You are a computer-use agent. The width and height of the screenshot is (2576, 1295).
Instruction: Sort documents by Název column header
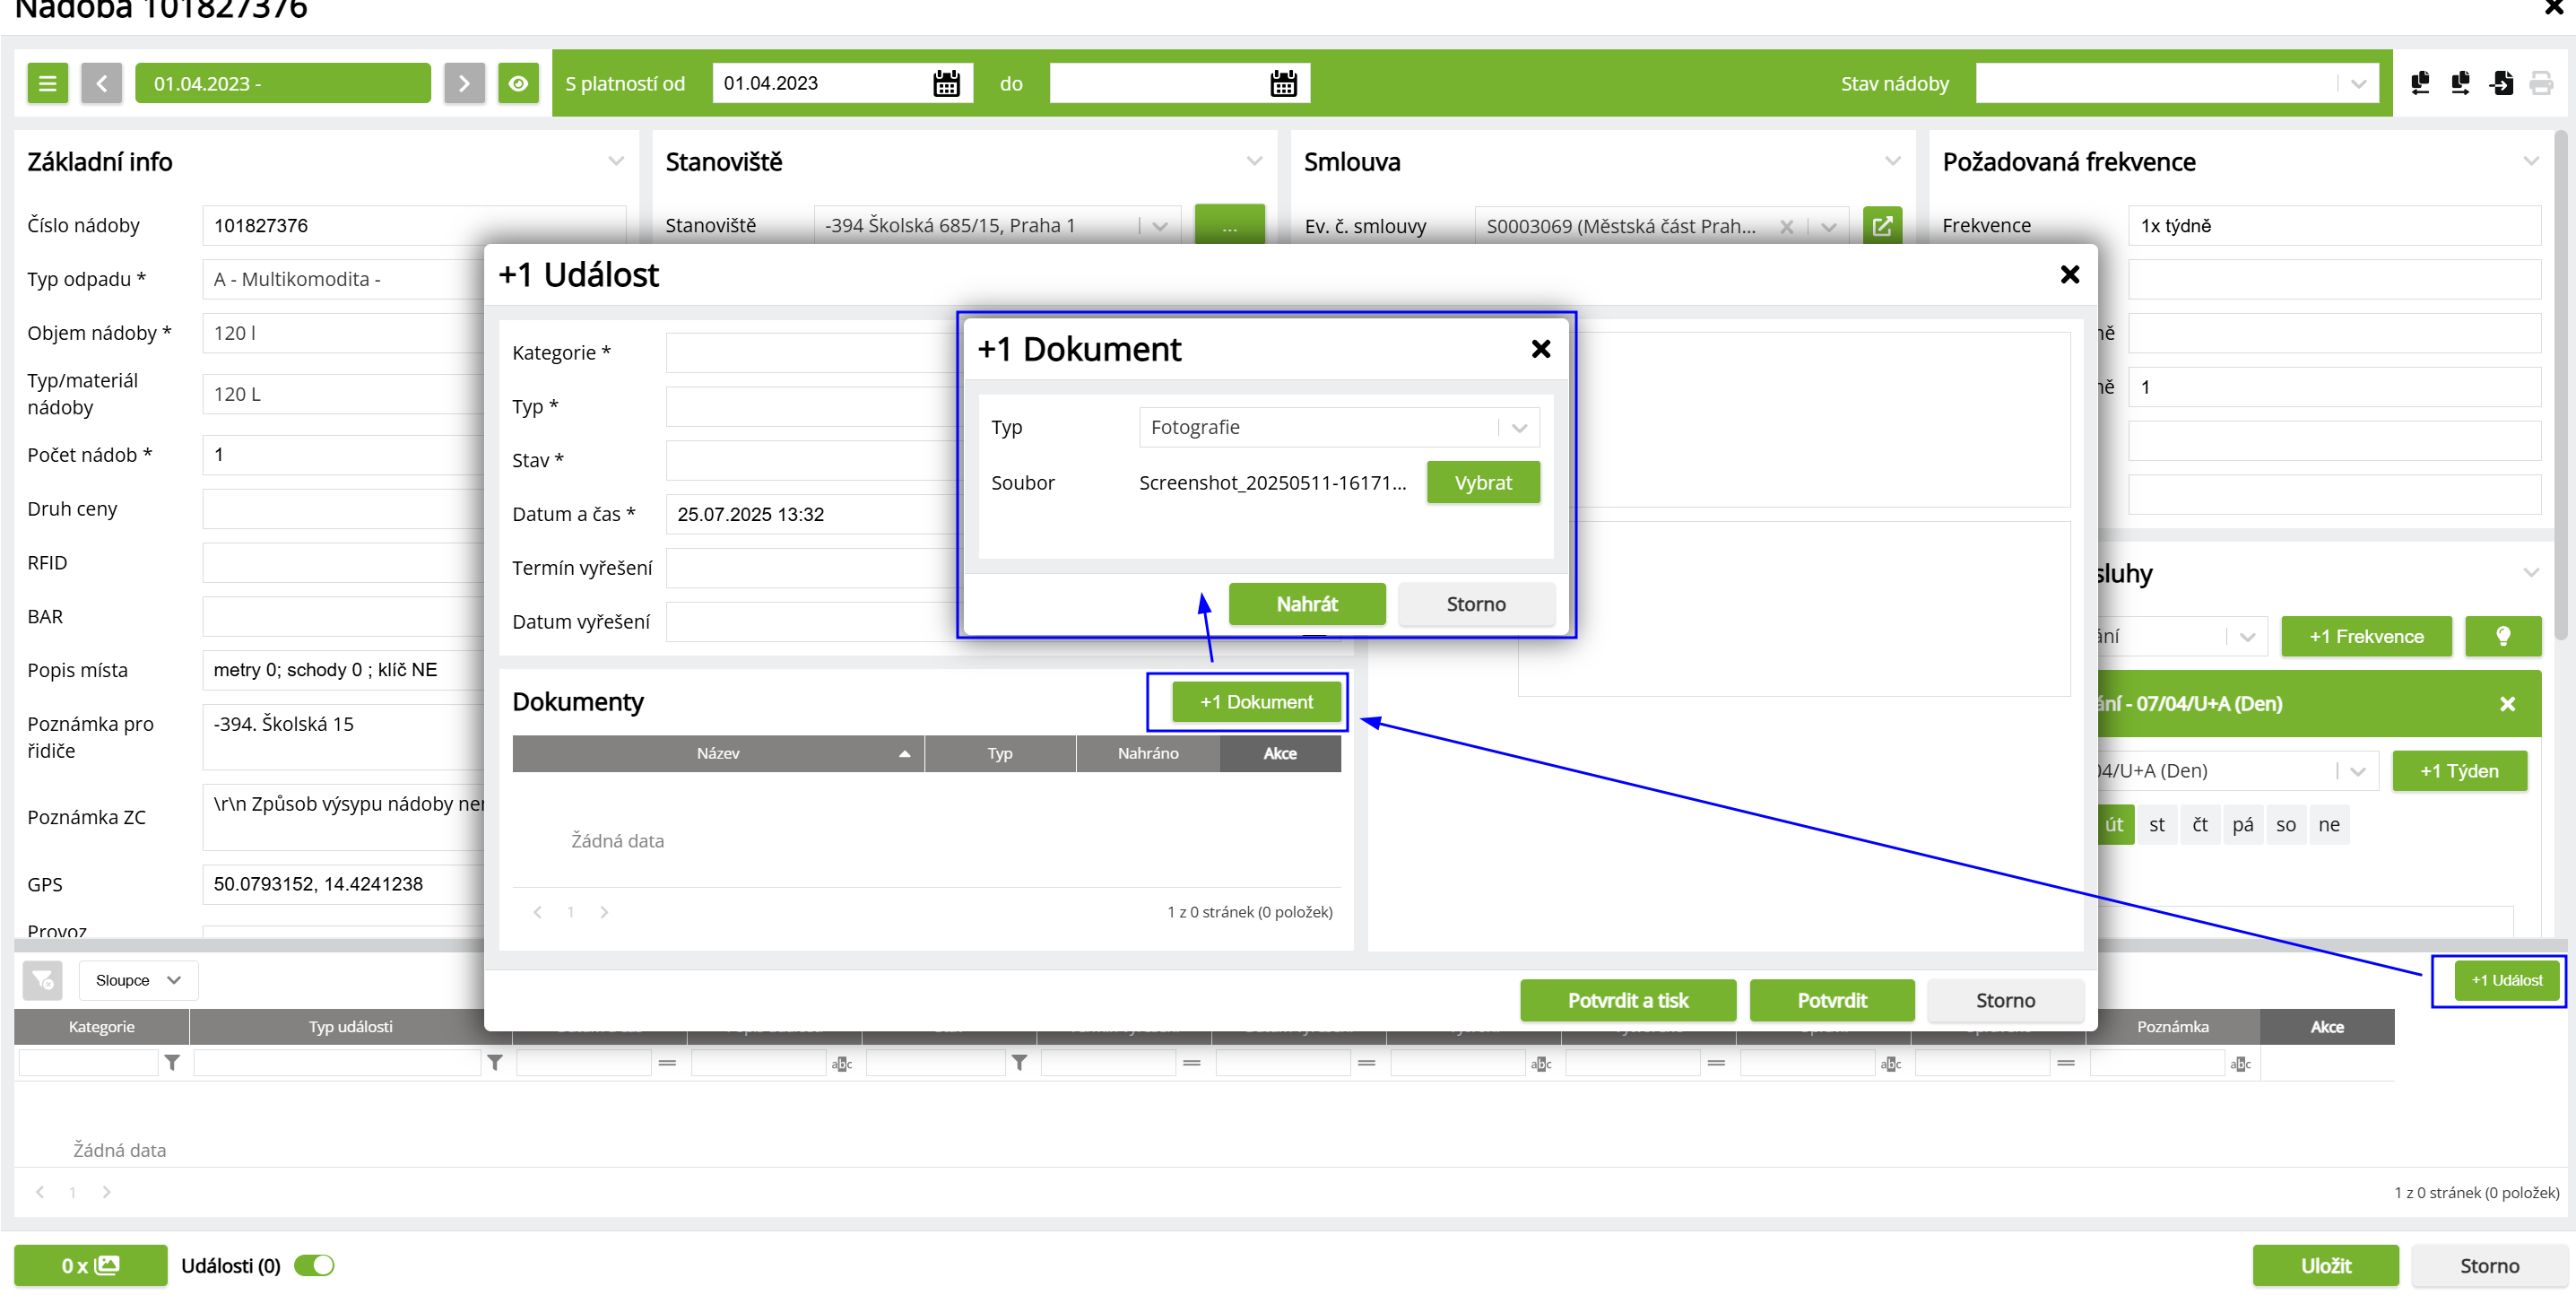(x=717, y=753)
